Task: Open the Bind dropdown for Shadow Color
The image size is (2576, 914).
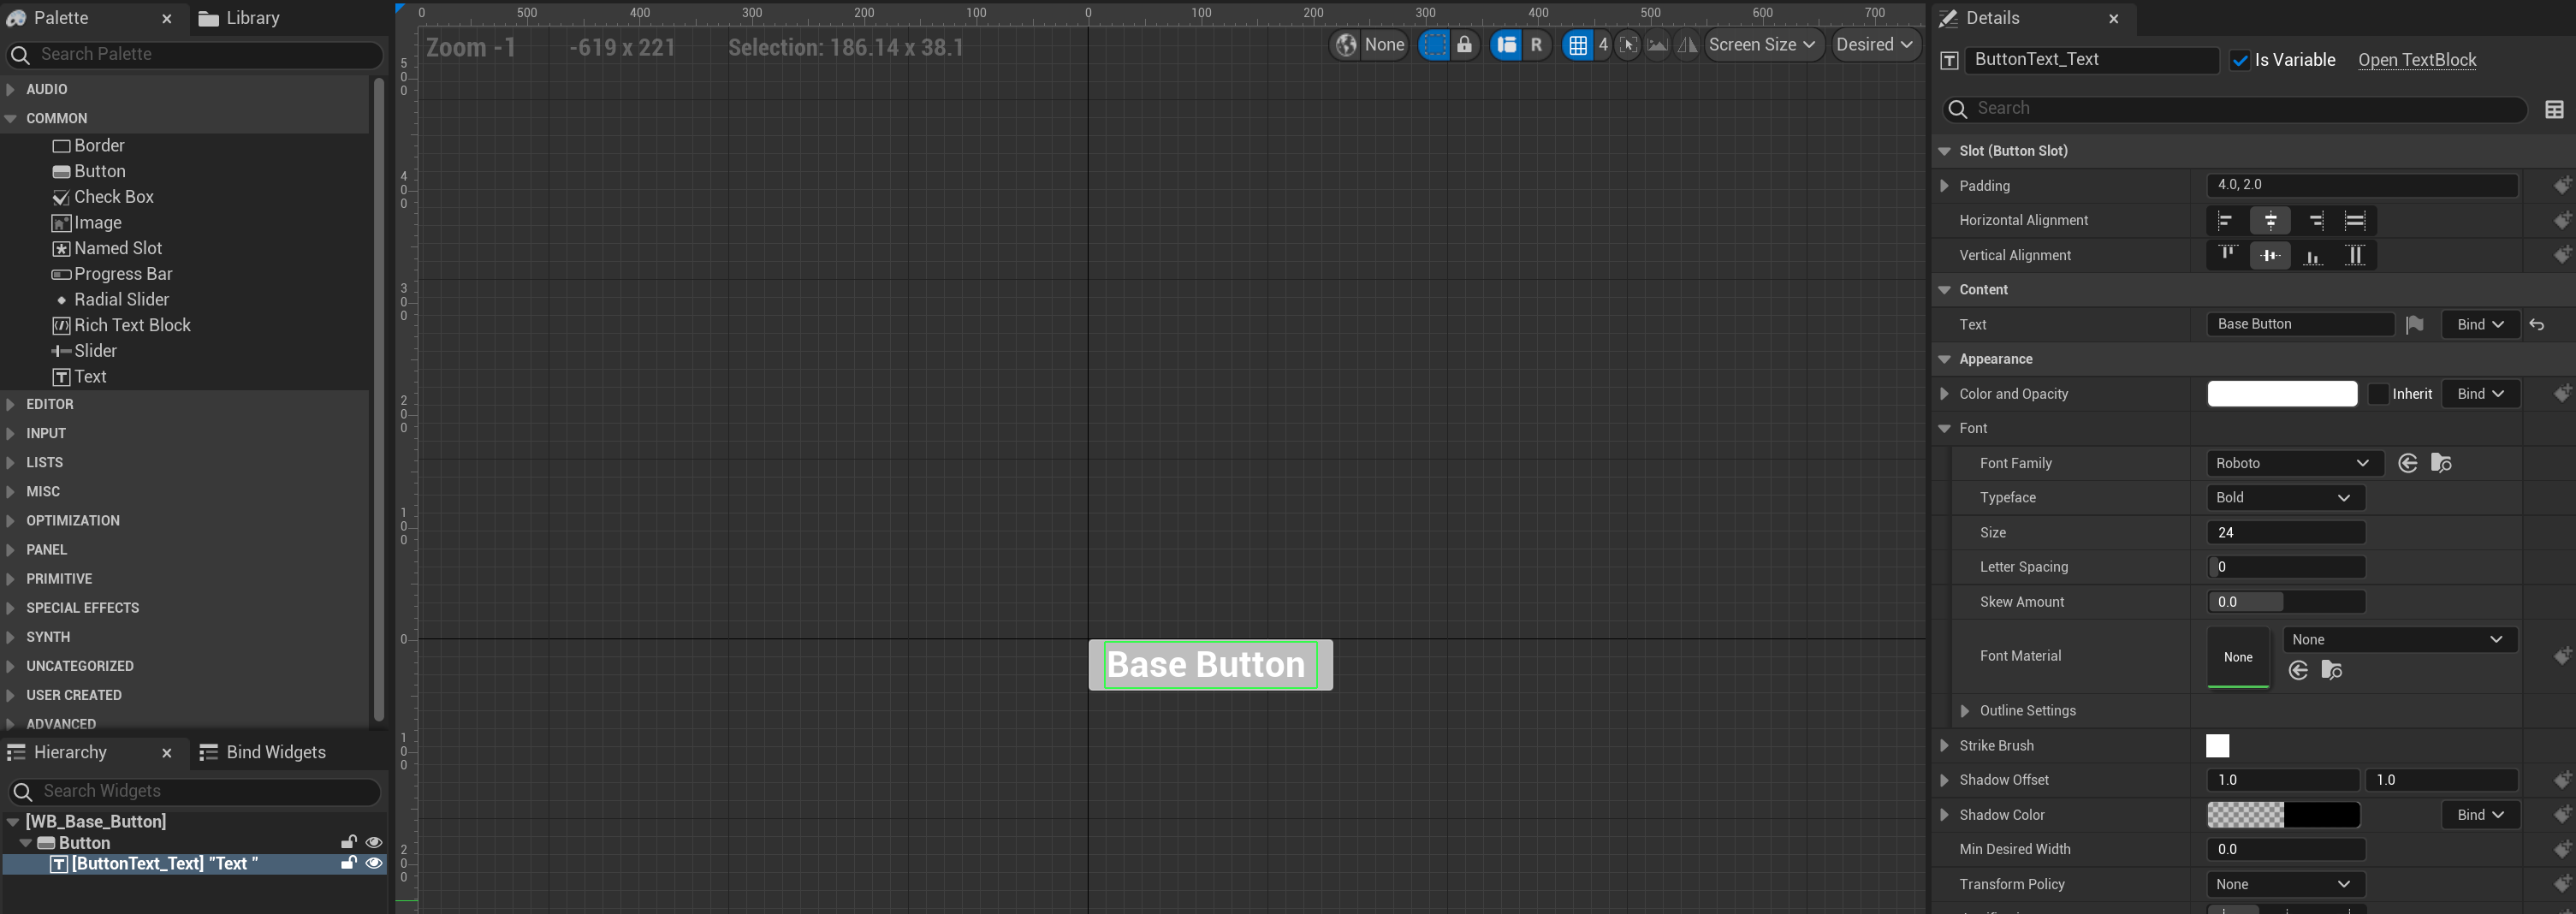Action: (x=2480, y=815)
